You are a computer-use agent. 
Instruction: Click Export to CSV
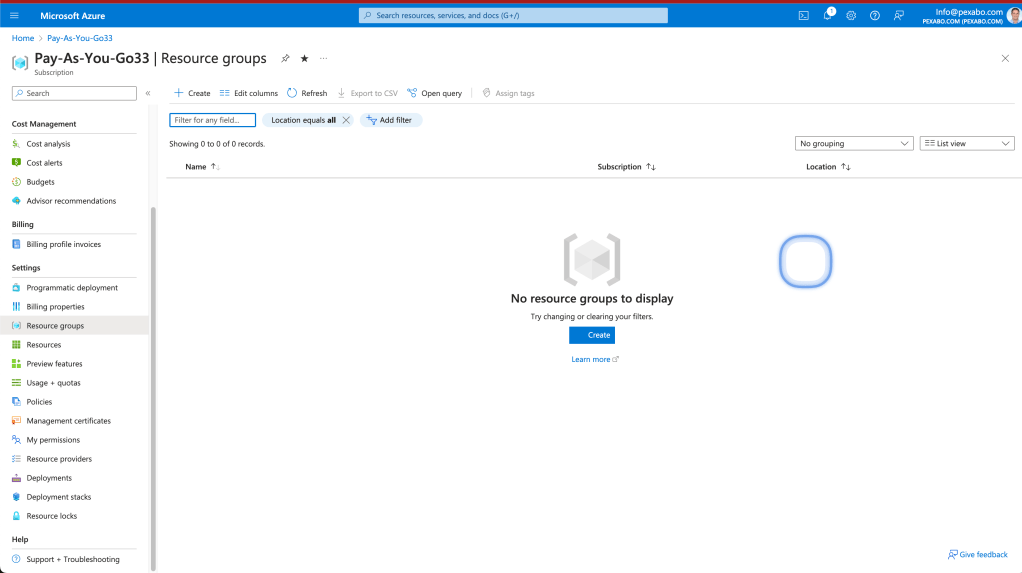(x=368, y=93)
